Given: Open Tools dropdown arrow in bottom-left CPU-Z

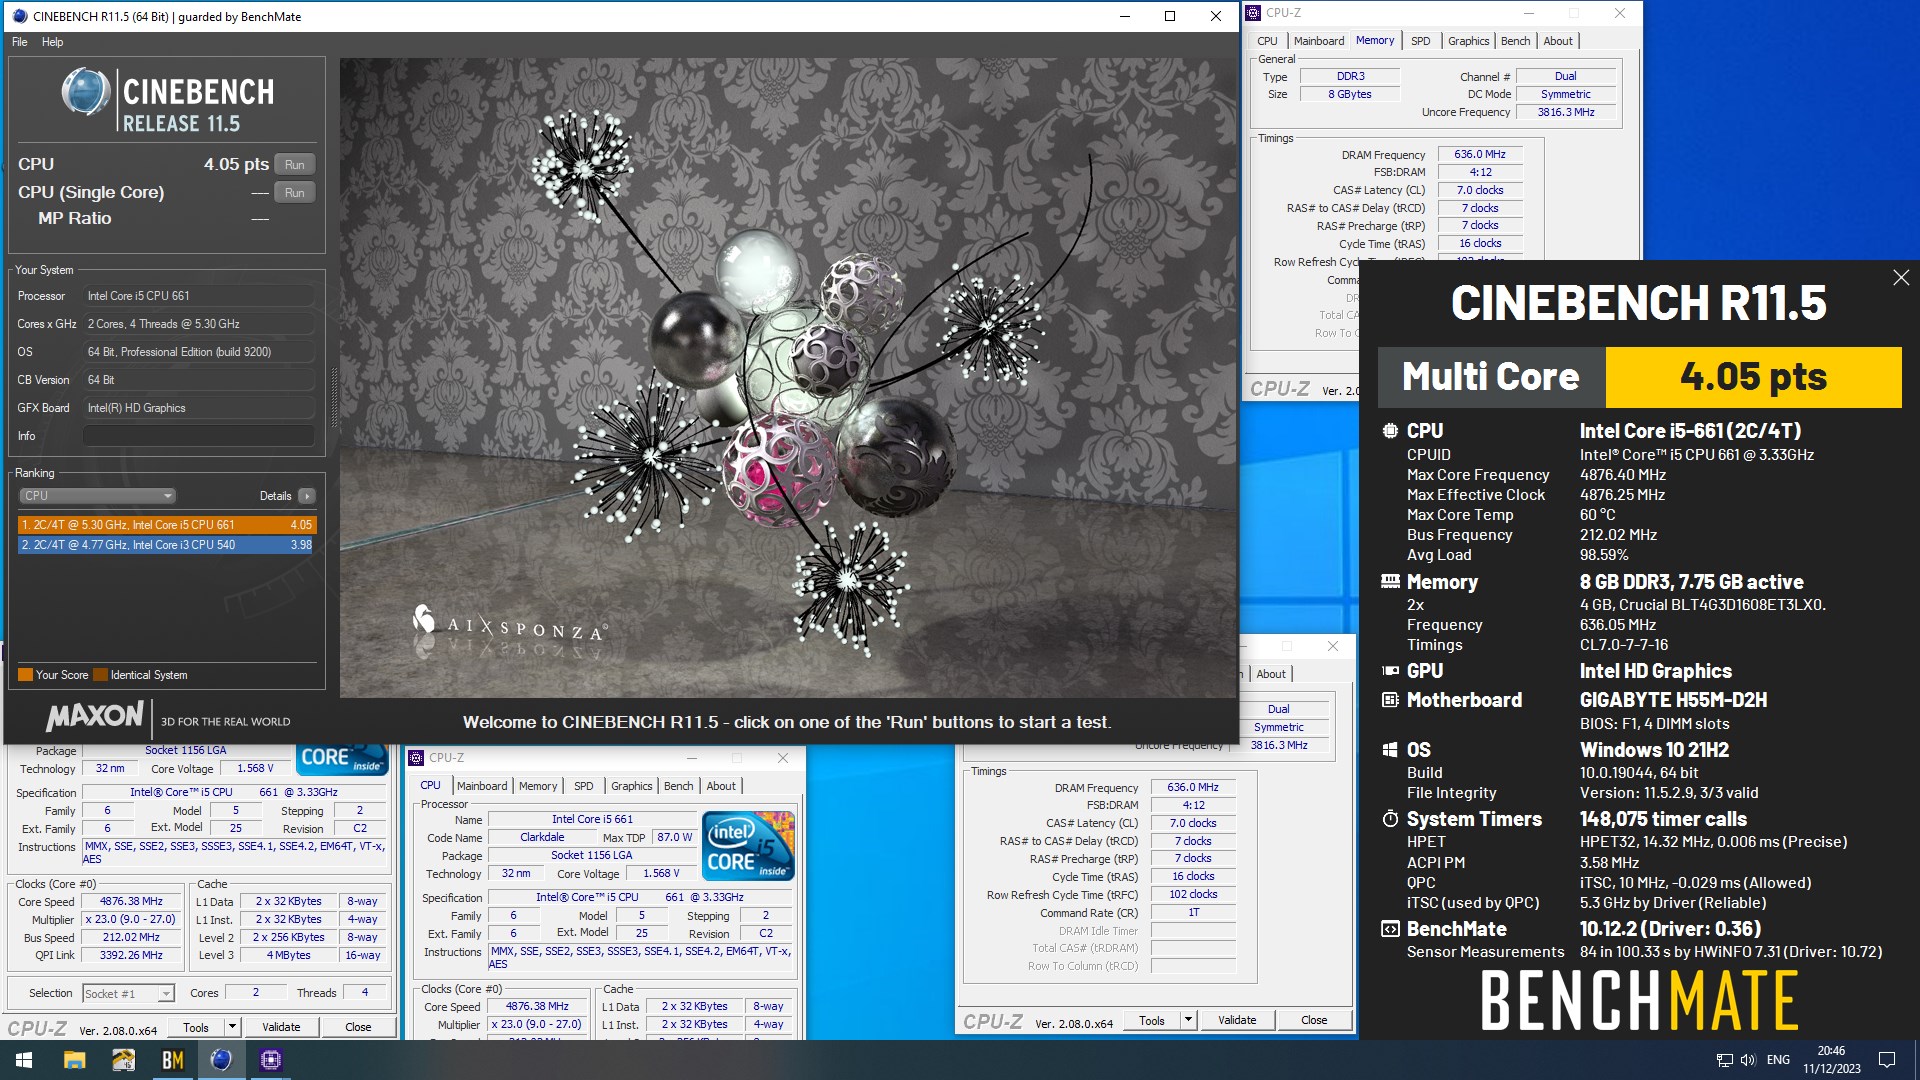Looking at the screenshot, I should click(232, 1027).
